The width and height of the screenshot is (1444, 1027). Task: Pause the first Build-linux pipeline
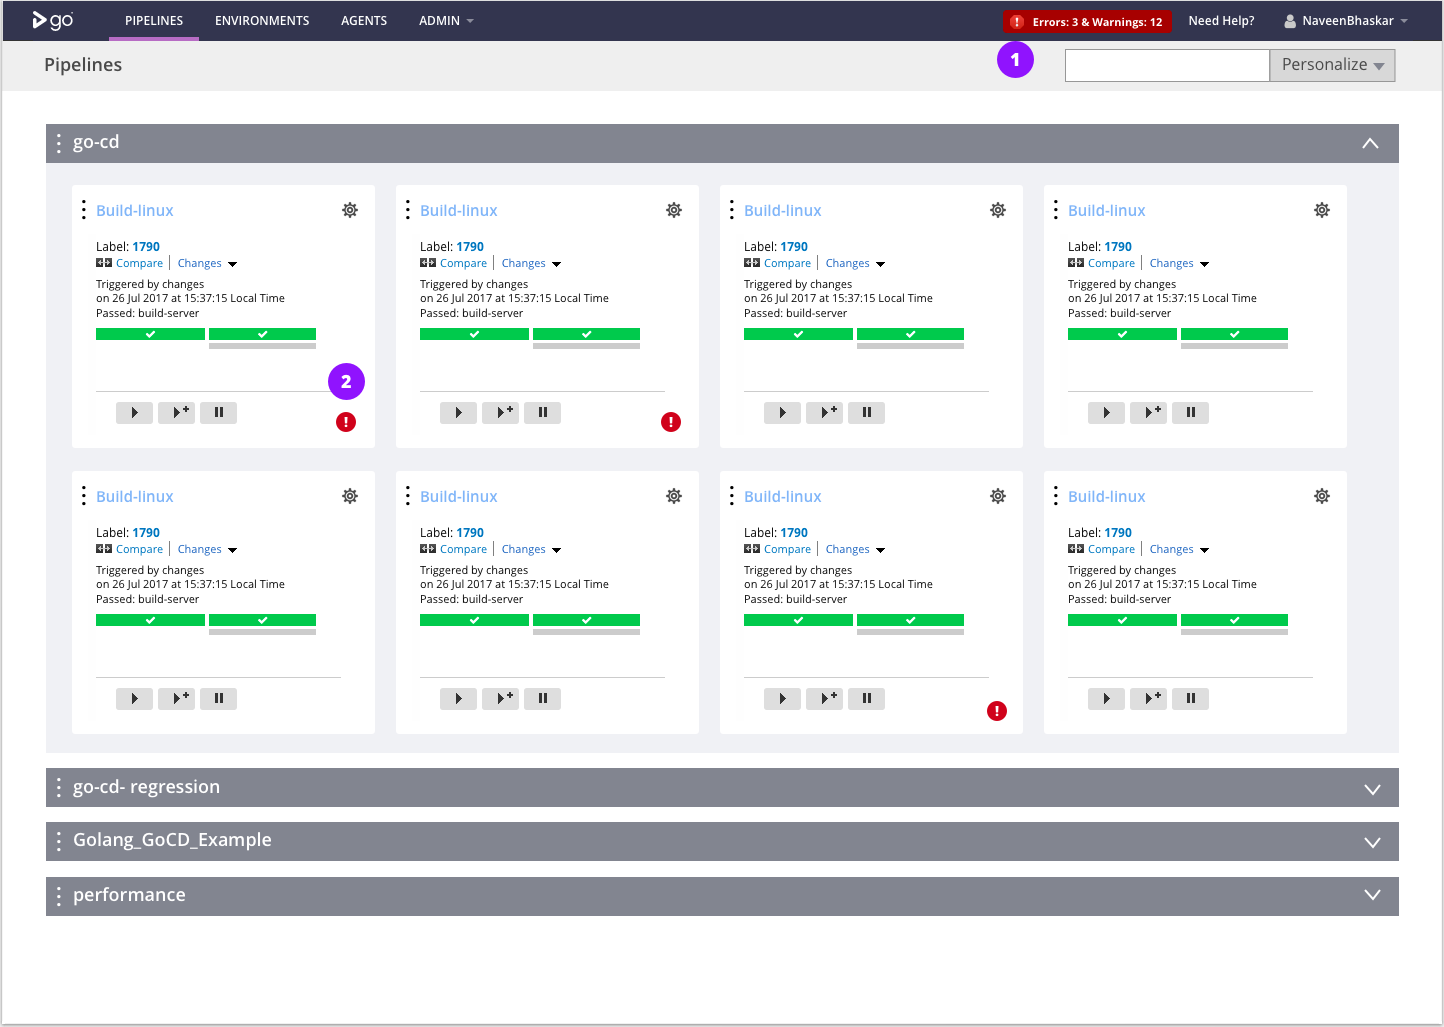218,412
